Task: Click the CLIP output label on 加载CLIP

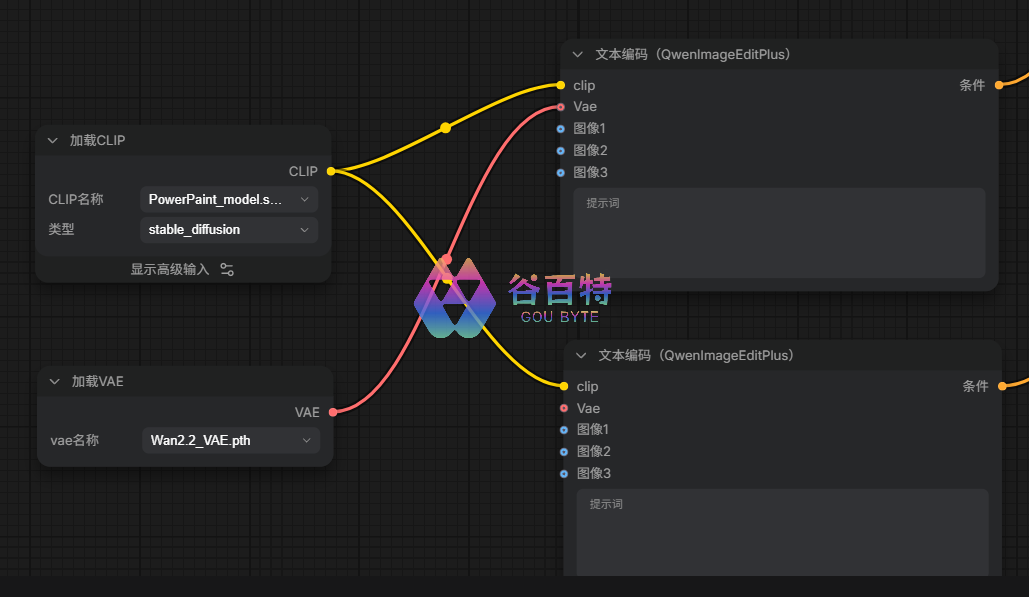Action: coord(303,171)
